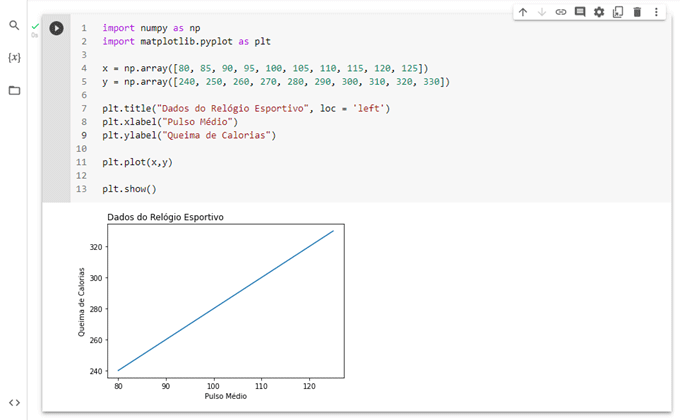Viewport: 680px width, 420px height.
Task: Move cell down with arrow icon
Action: [541, 12]
